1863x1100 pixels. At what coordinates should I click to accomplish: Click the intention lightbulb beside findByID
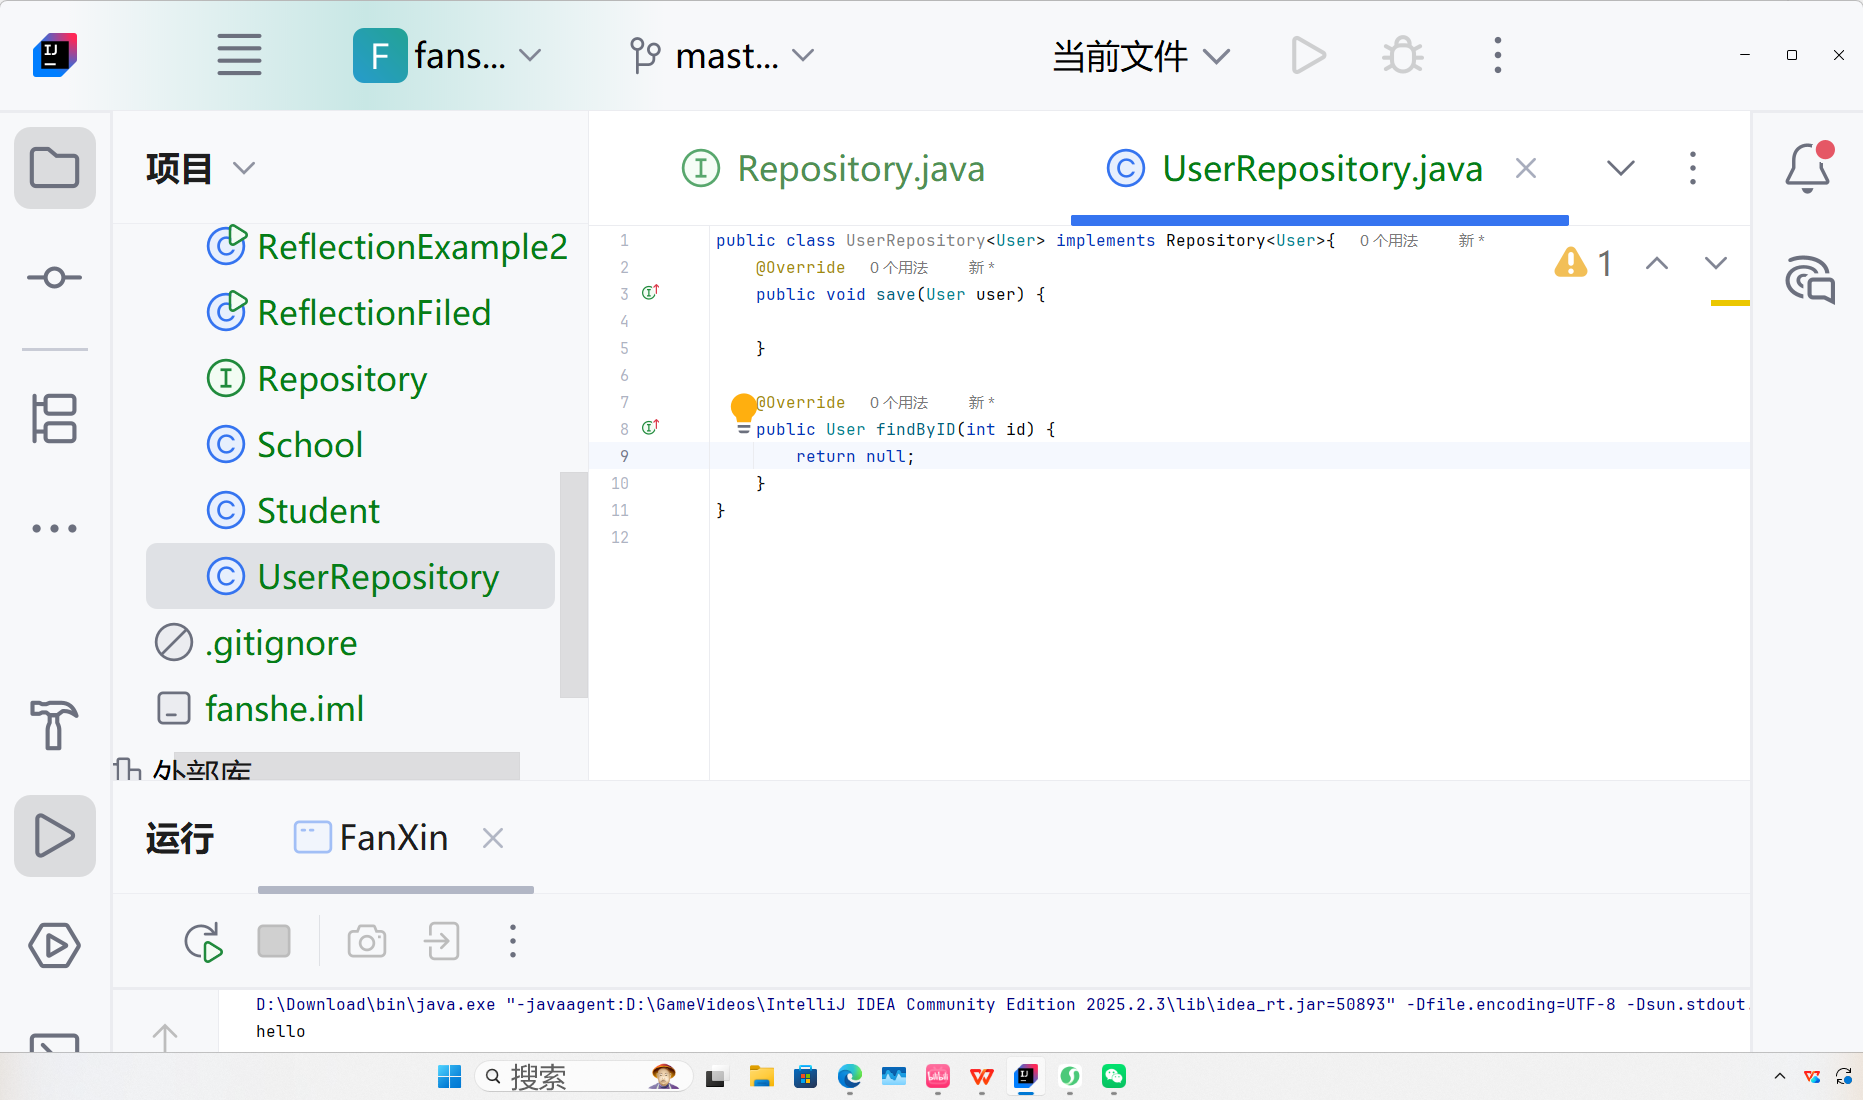click(x=743, y=407)
